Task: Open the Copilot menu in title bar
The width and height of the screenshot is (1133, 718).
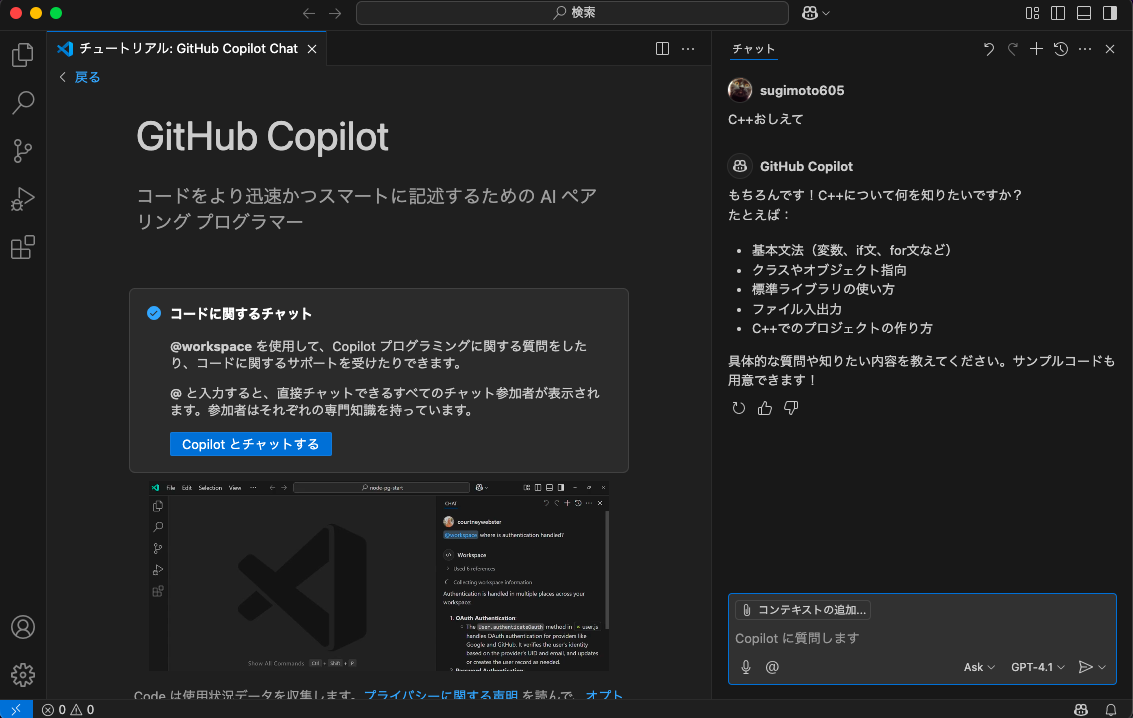Action: click(815, 13)
